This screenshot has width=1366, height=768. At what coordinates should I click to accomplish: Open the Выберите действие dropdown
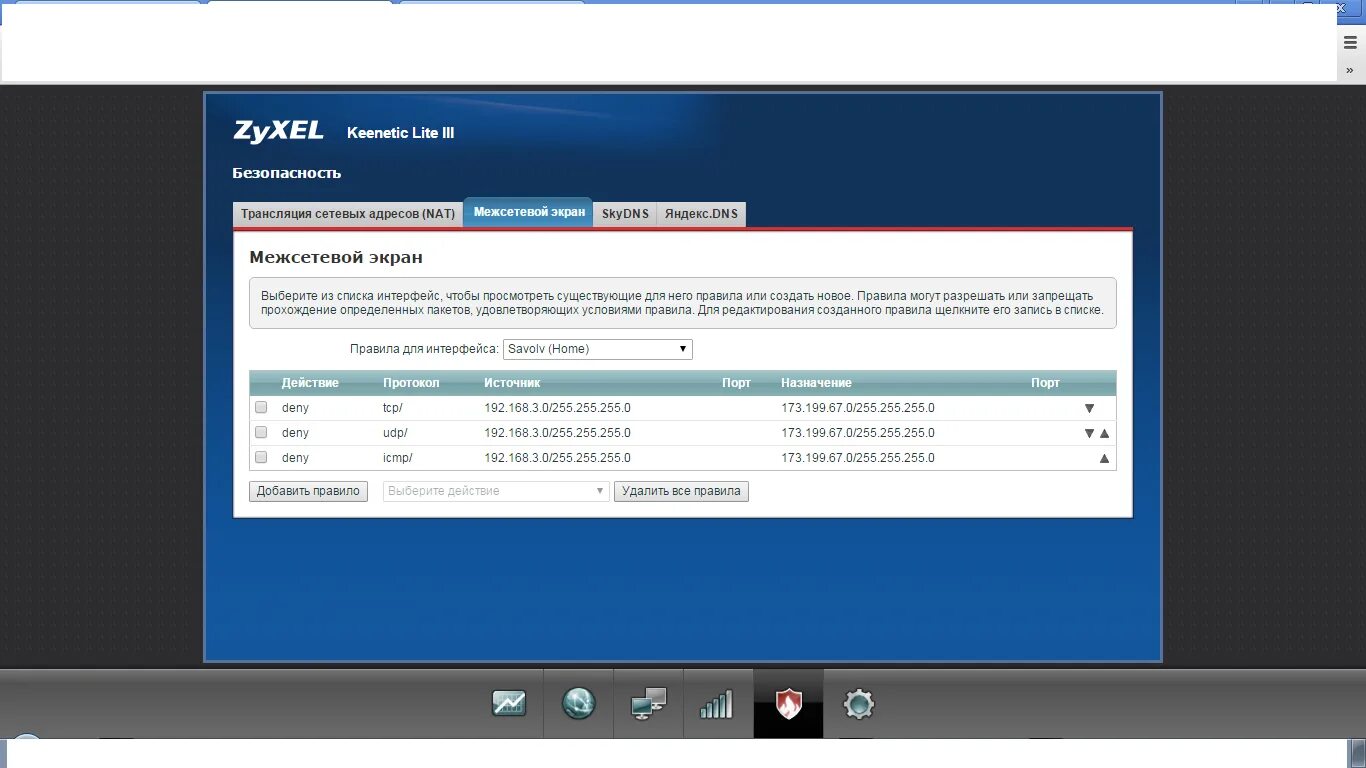(x=495, y=491)
